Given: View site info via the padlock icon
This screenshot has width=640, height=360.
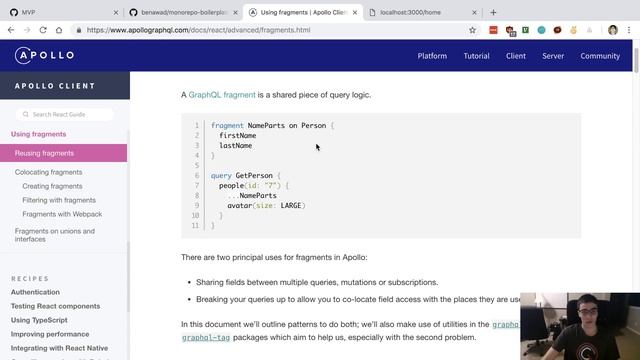Looking at the screenshot, I should [x=79, y=30].
